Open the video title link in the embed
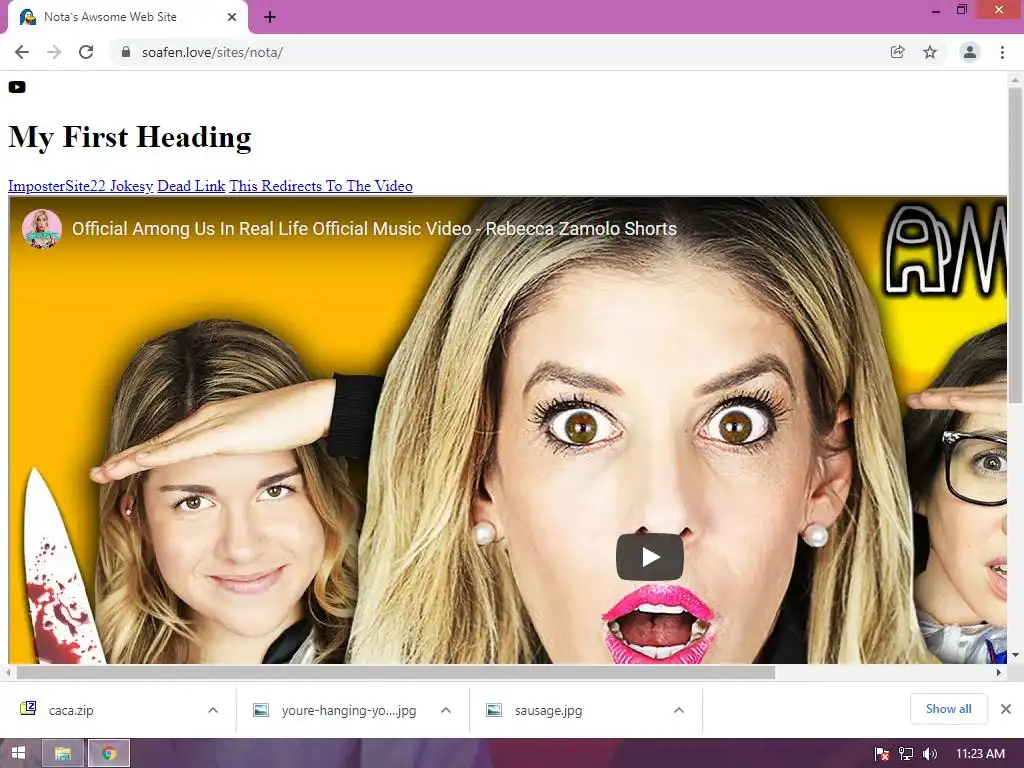Image resolution: width=1024 pixels, height=768 pixels. tap(374, 229)
